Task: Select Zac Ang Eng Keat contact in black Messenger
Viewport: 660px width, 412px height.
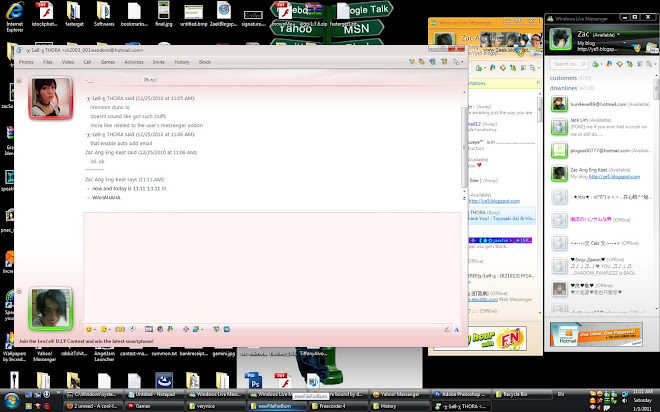Action: [x=602, y=173]
